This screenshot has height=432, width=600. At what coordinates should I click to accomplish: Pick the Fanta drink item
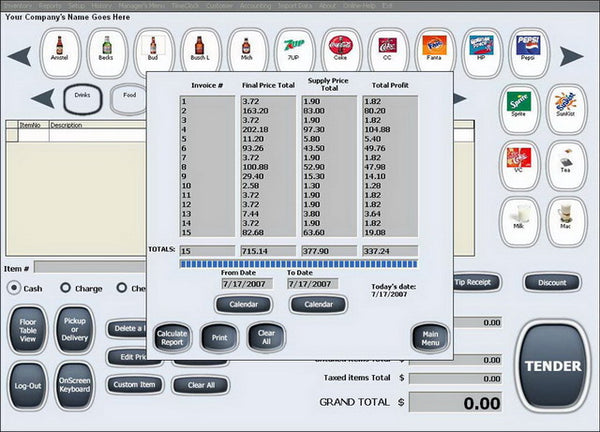coord(433,48)
